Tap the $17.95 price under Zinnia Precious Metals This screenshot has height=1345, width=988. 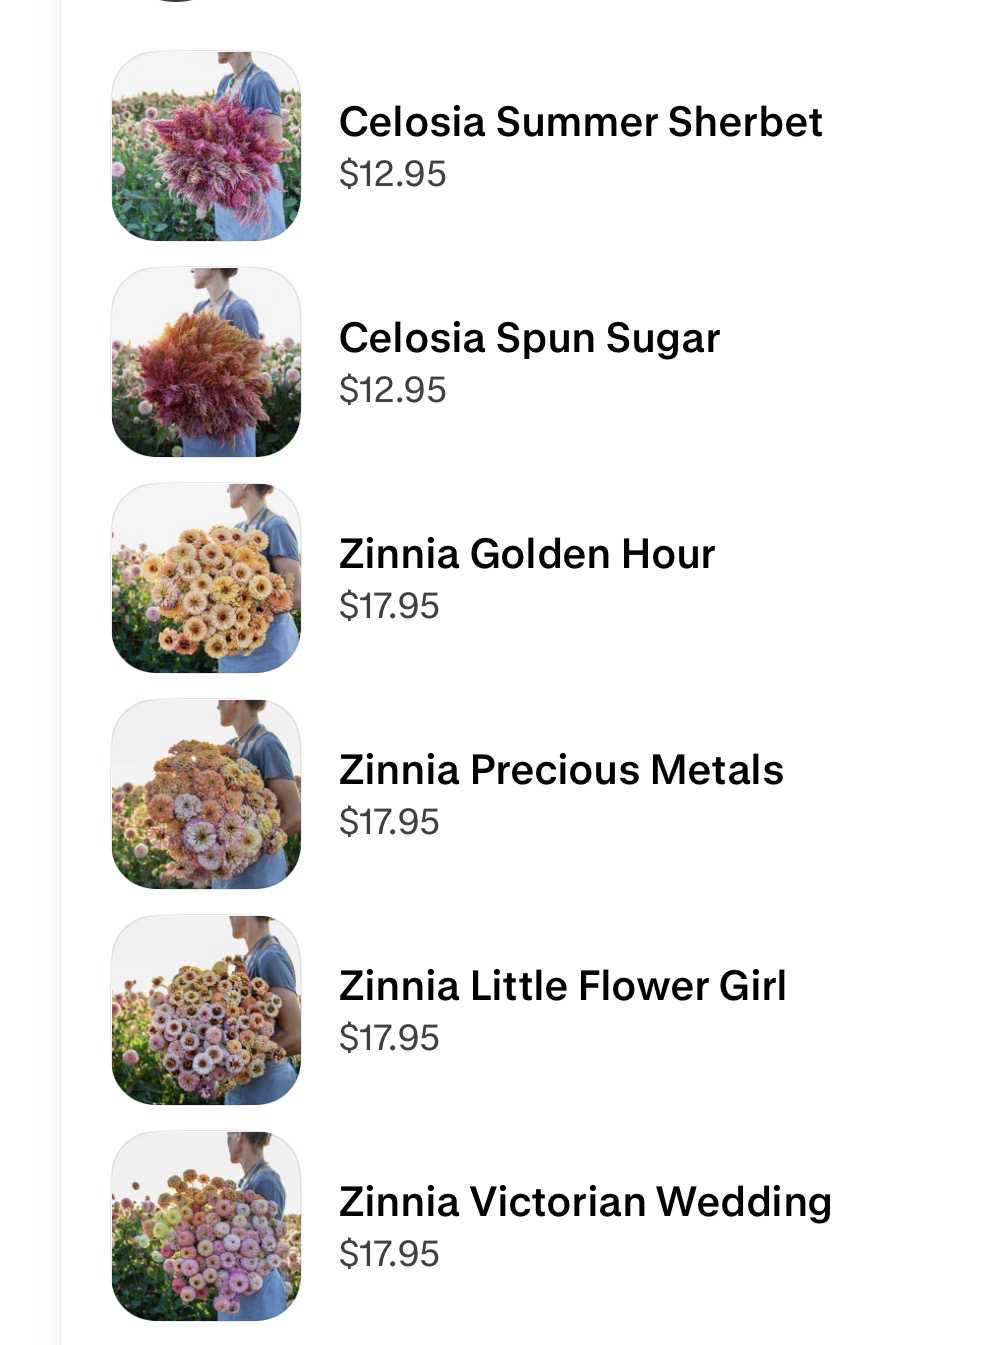(x=389, y=822)
